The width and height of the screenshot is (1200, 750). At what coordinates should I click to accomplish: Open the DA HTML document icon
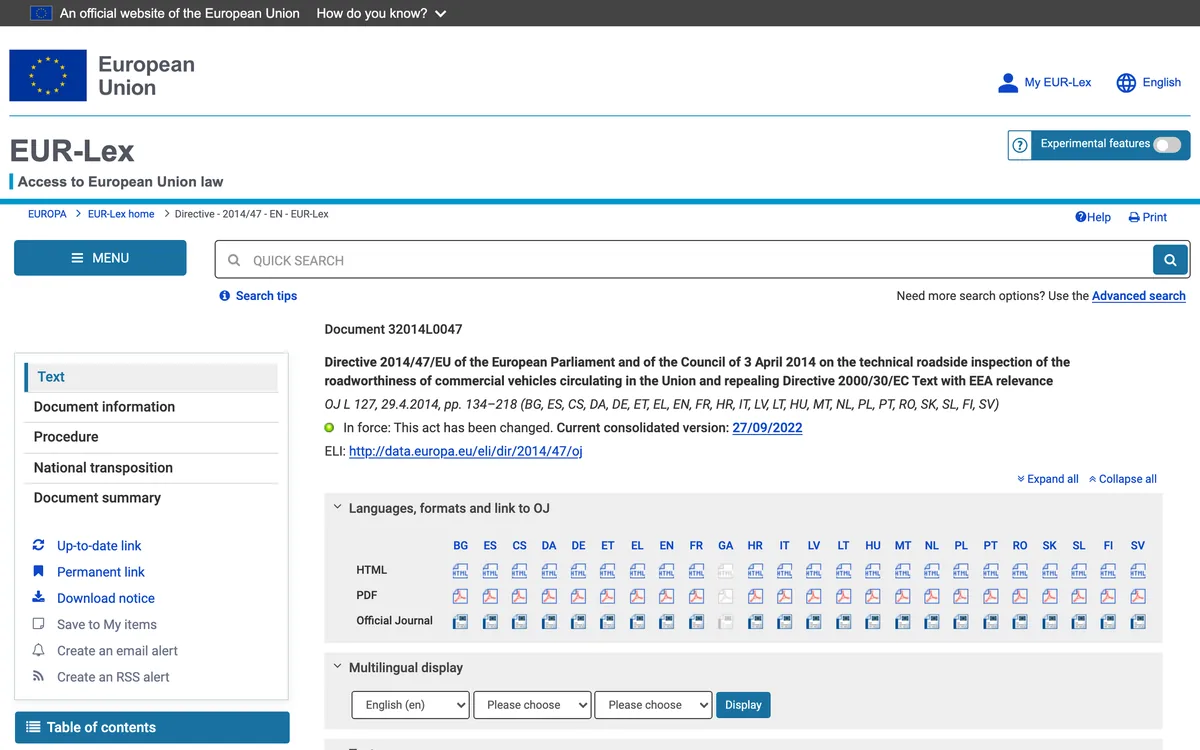coord(549,571)
